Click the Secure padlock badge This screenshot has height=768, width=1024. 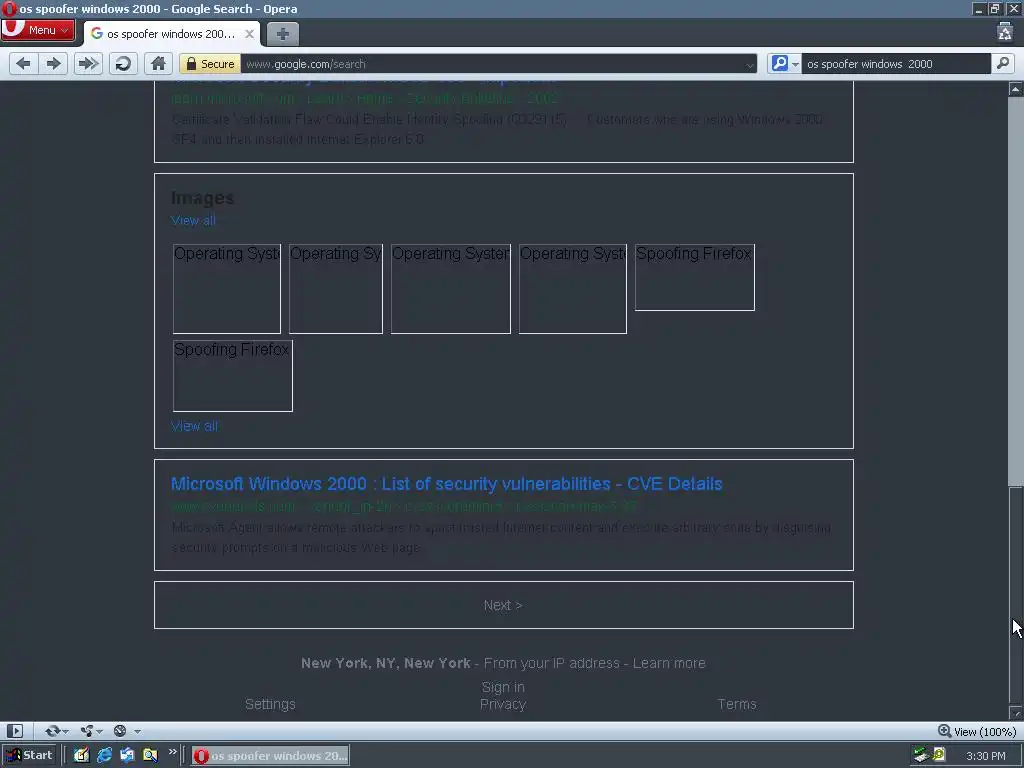[x=210, y=63]
